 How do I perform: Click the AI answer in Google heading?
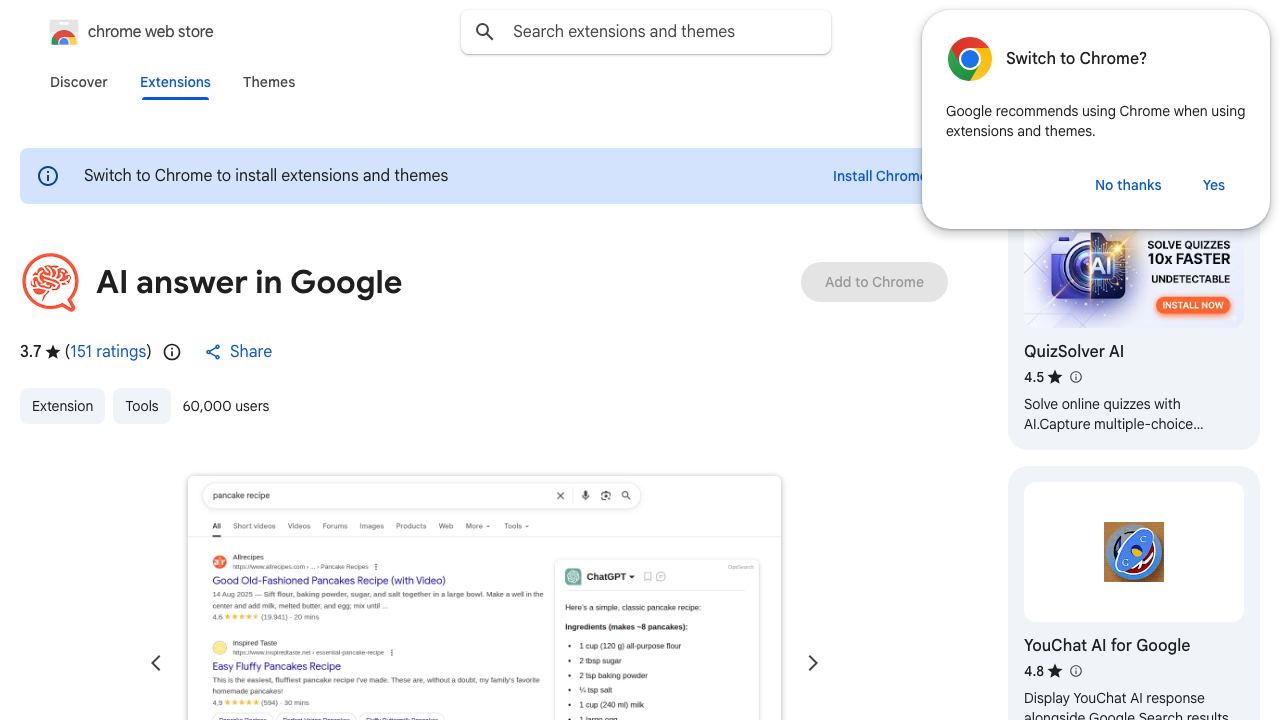point(249,282)
